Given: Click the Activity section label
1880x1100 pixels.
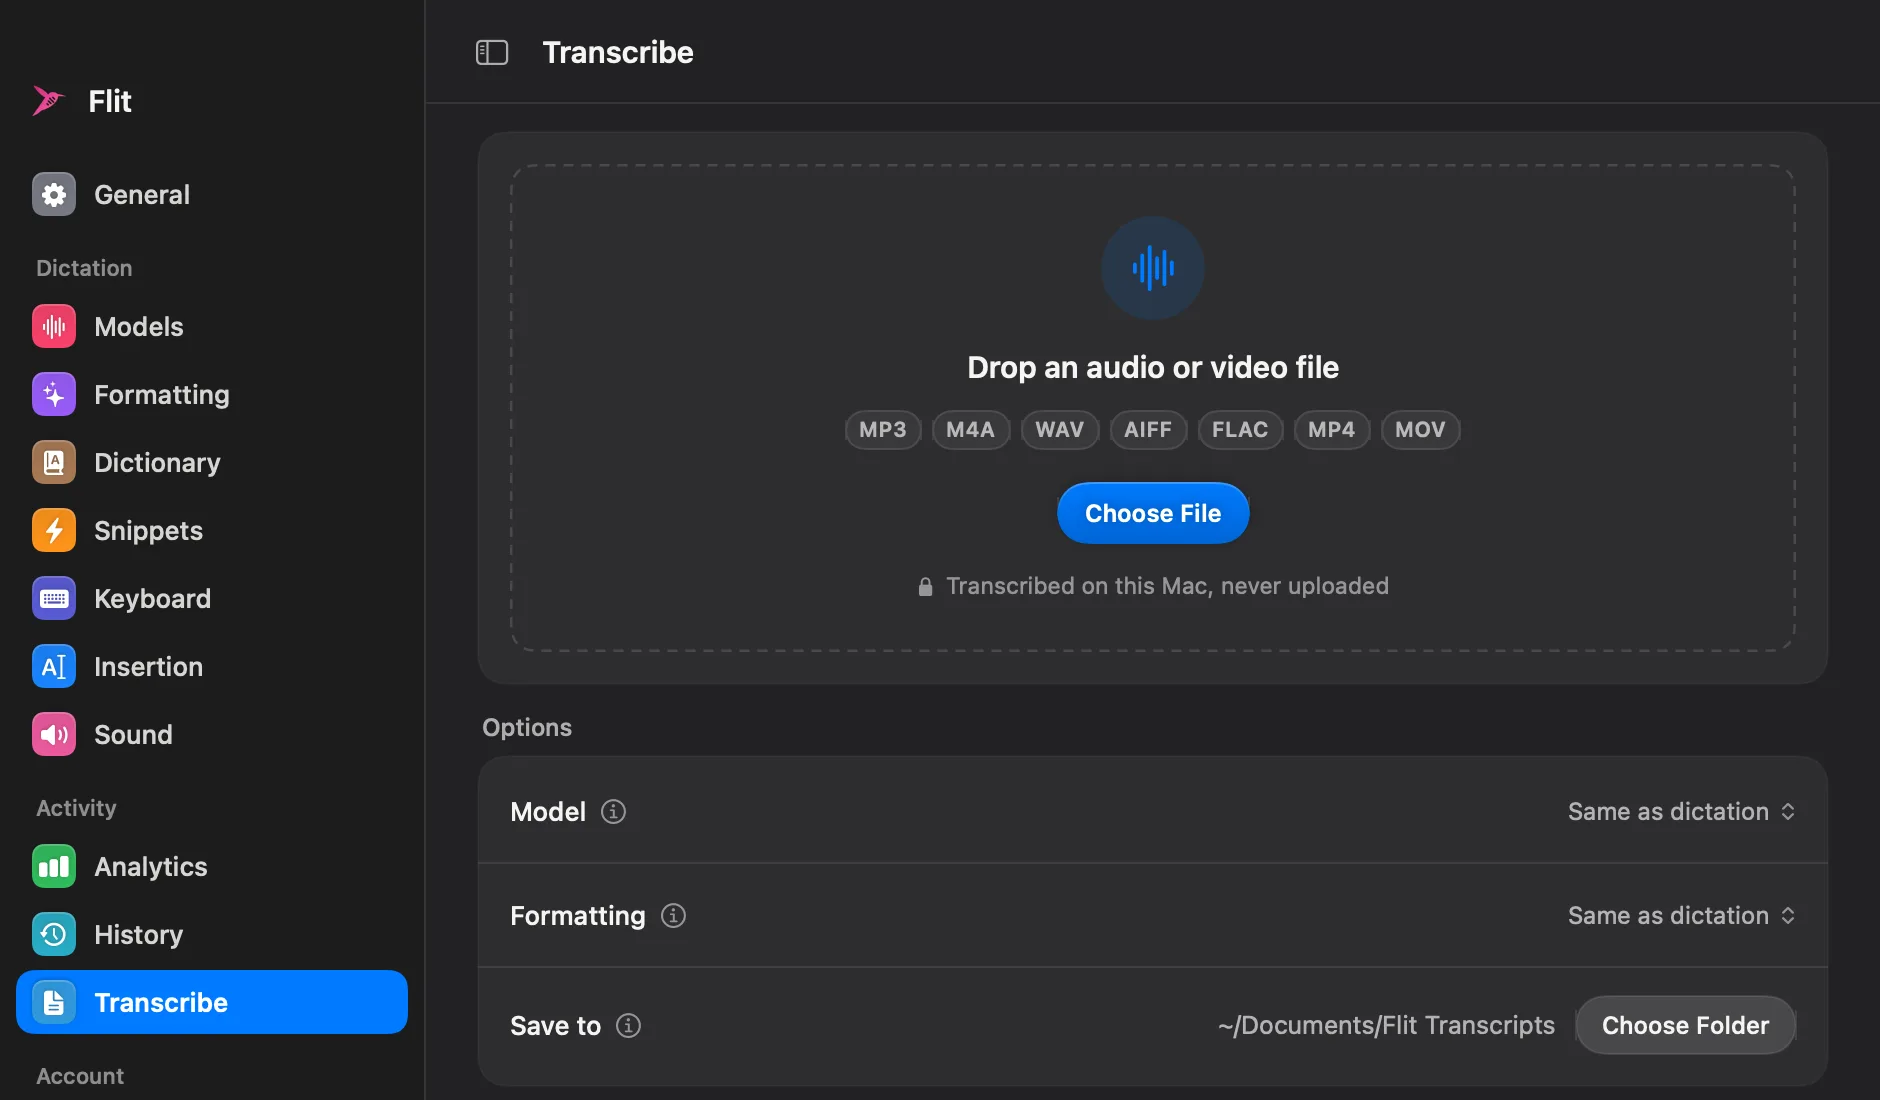Looking at the screenshot, I should pos(76,808).
